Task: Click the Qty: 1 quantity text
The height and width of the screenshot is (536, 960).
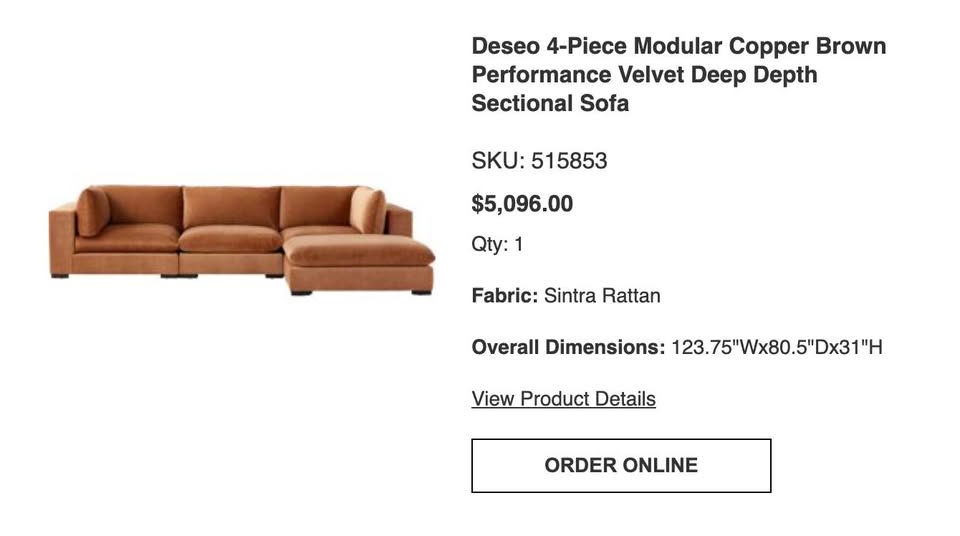Action: tap(497, 244)
